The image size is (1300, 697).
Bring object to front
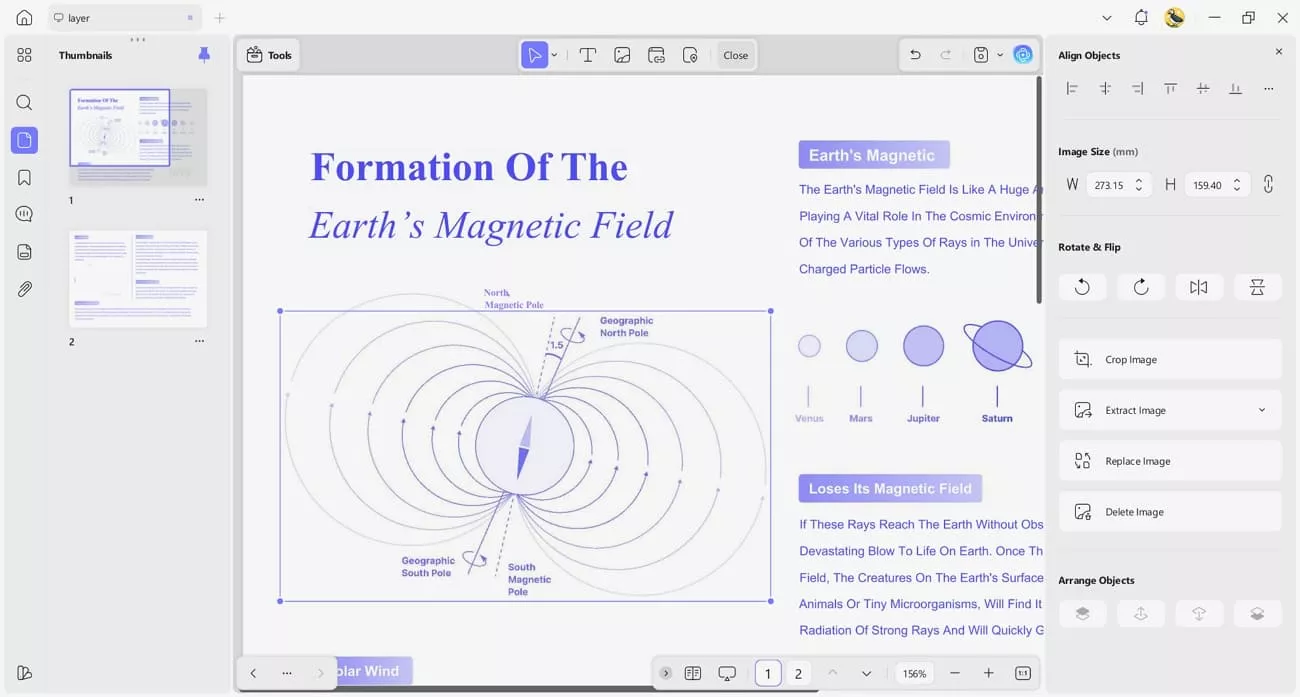(1082, 614)
